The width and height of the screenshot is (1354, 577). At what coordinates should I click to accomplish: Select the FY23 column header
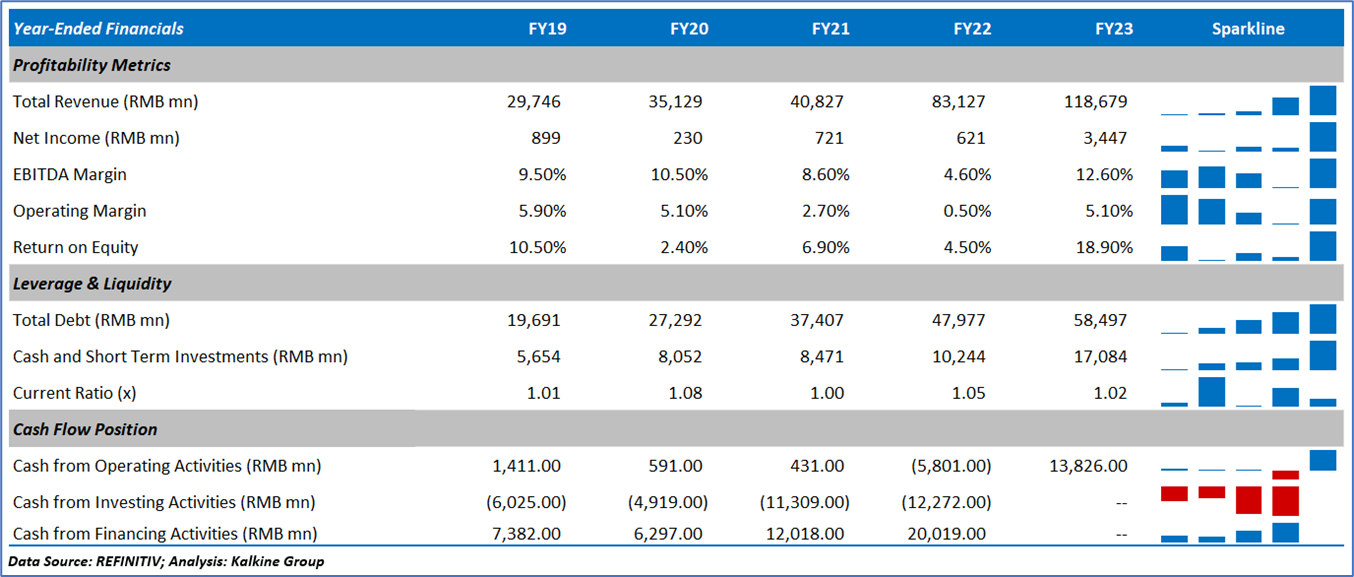click(1114, 29)
